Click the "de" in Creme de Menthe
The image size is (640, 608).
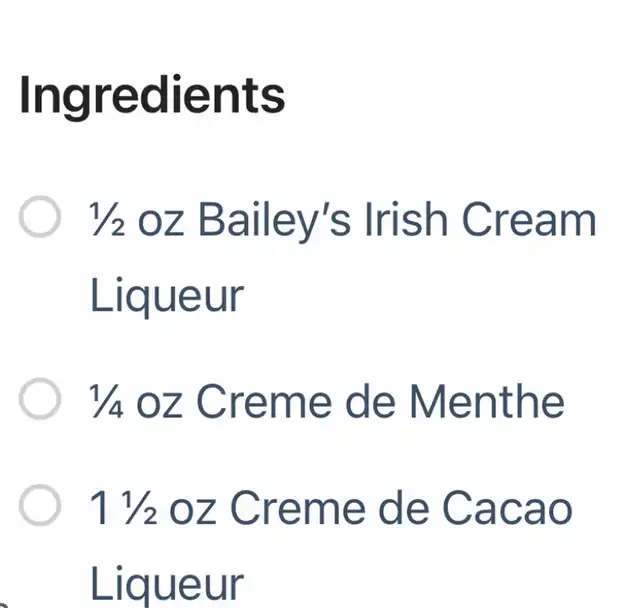coord(371,403)
